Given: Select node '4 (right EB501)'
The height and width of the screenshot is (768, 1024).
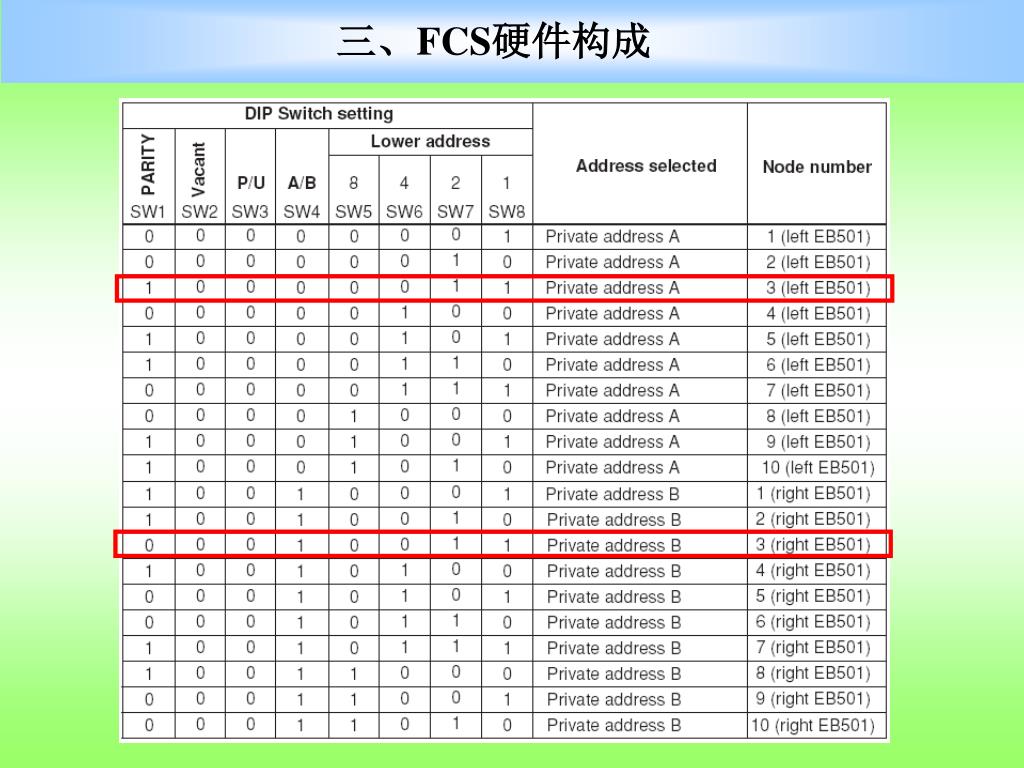Looking at the screenshot, I should pos(813,570).
